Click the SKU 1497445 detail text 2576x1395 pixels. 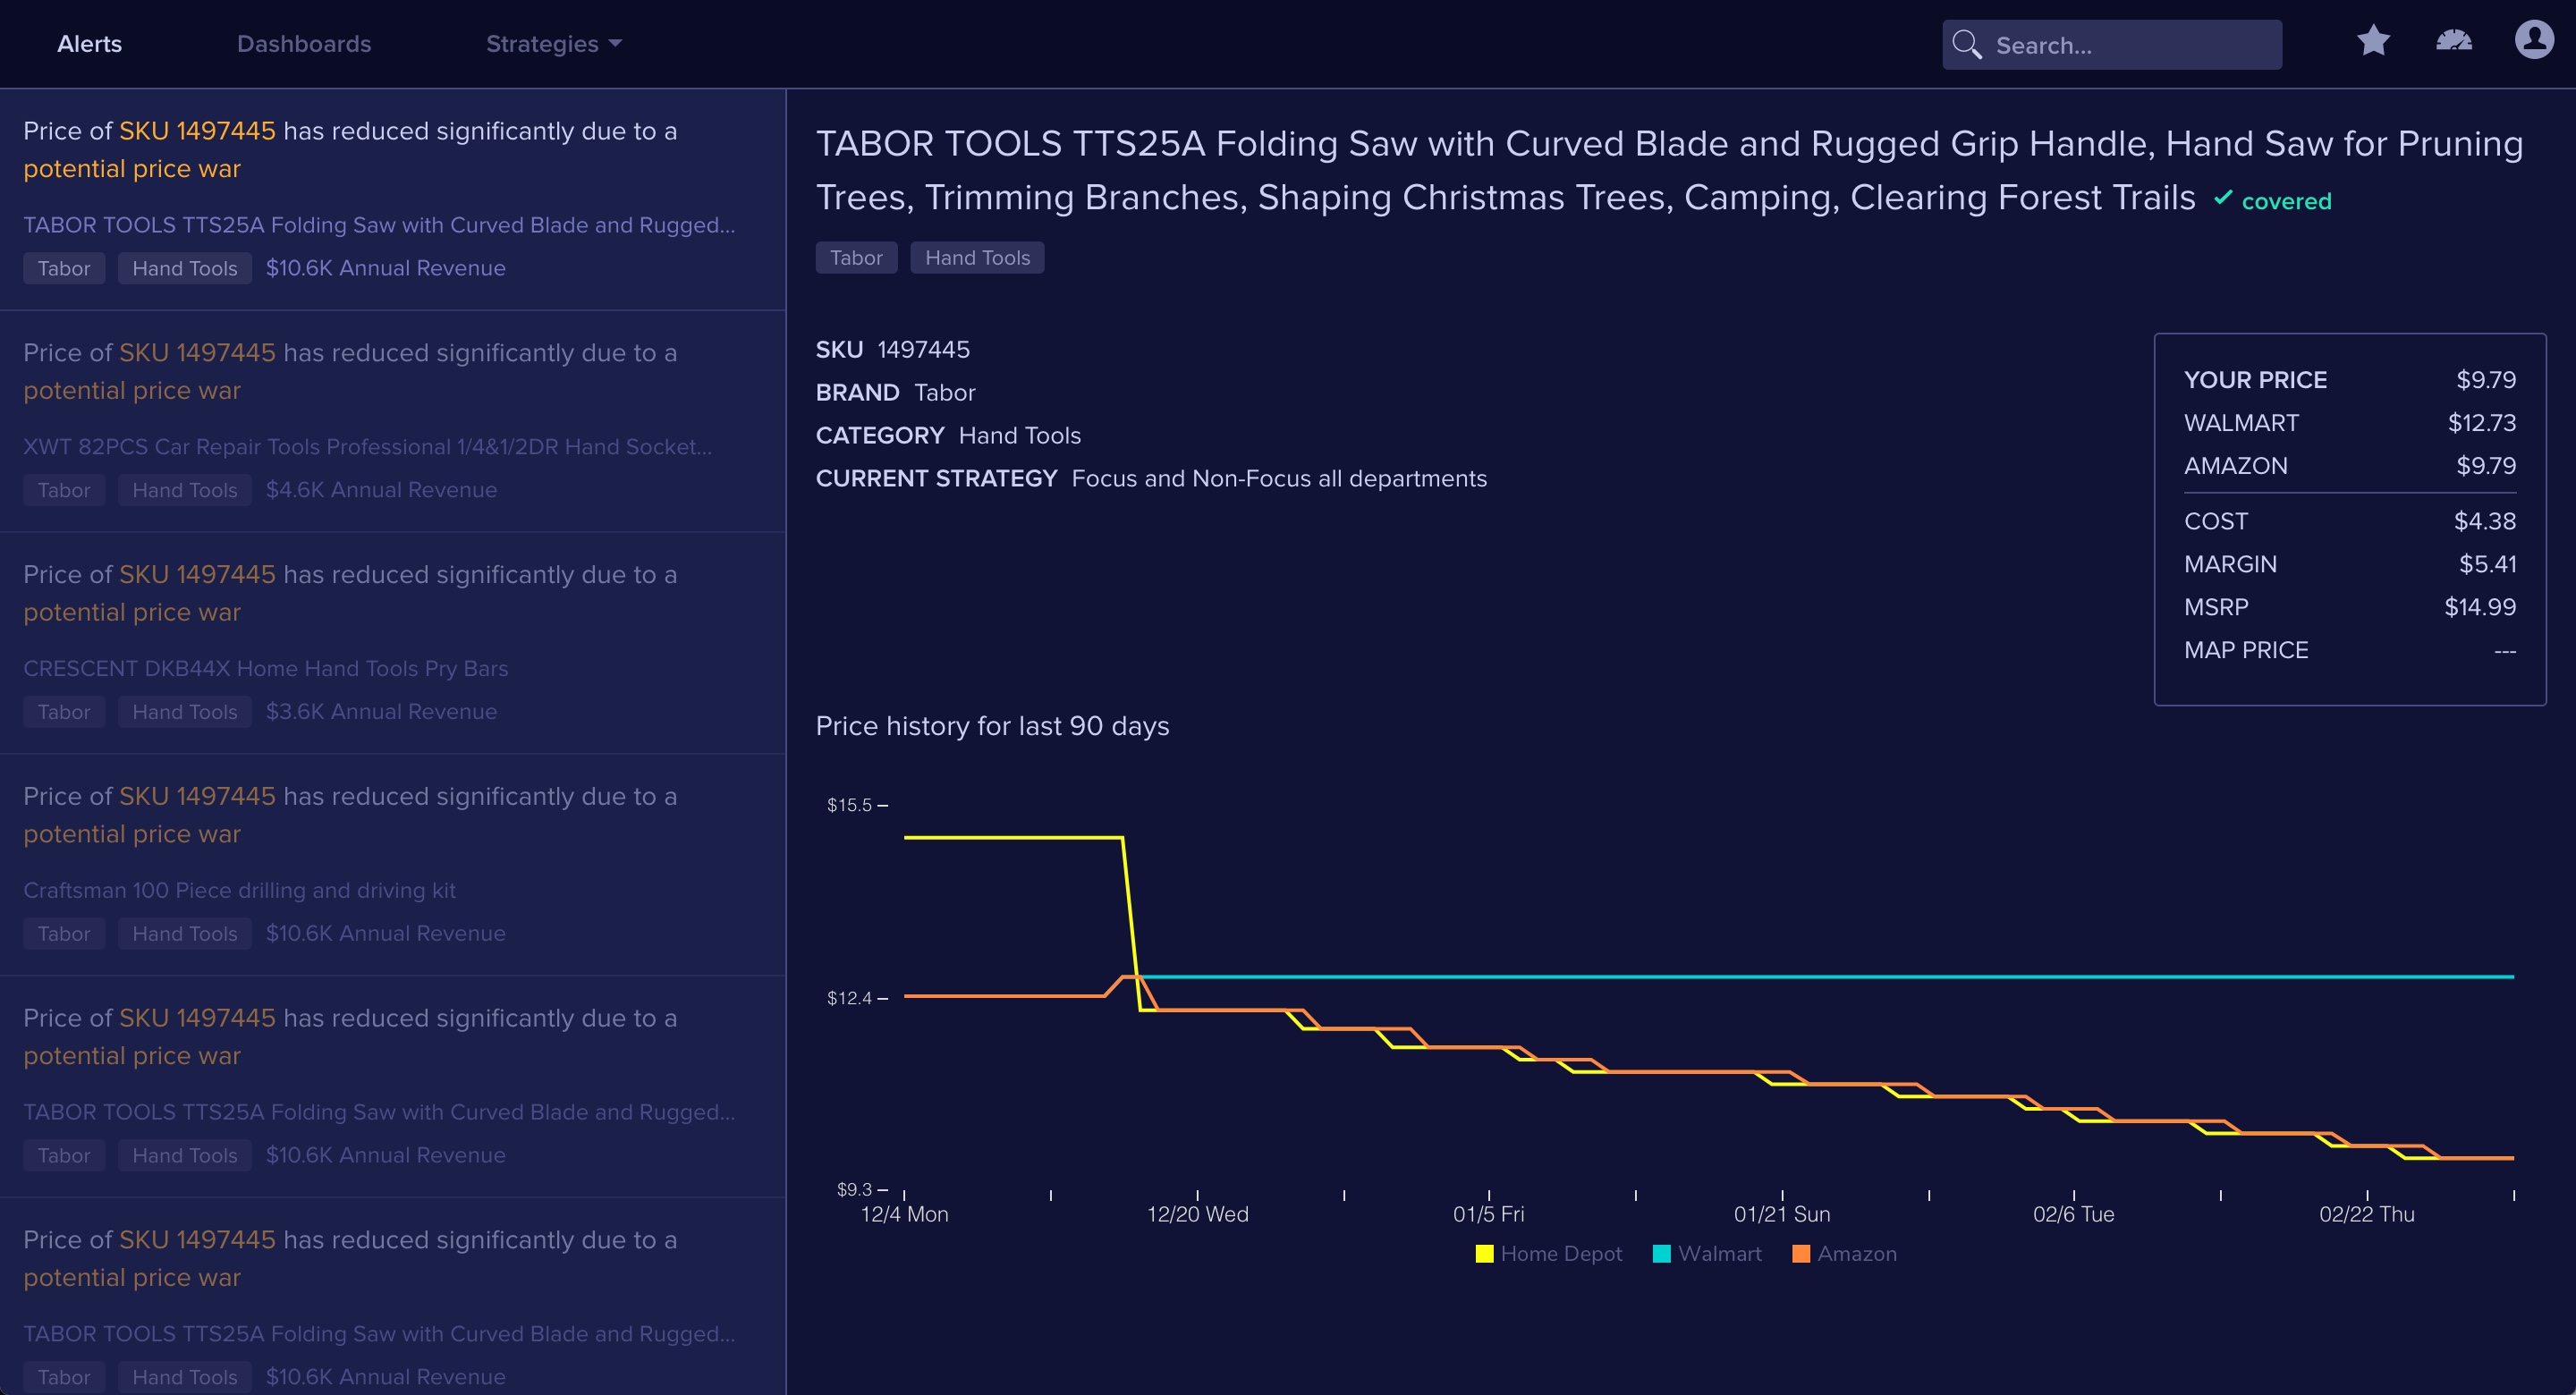pyautogui.click(x=892, y=350)
